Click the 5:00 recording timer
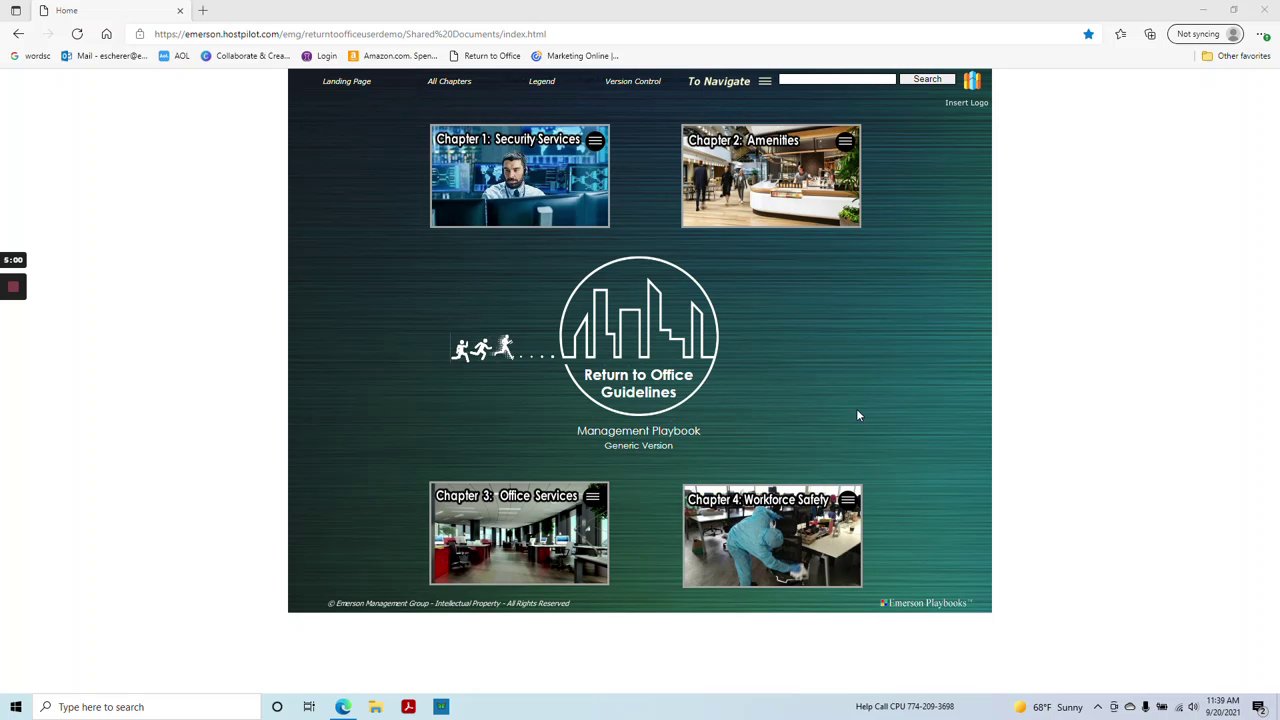 click(13, 260)
